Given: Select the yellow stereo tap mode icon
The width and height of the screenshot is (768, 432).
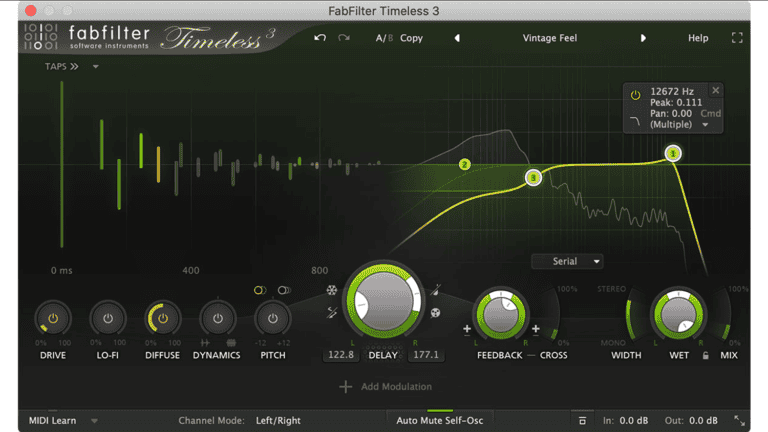Looking at the screenshot, I should (260, 290).
